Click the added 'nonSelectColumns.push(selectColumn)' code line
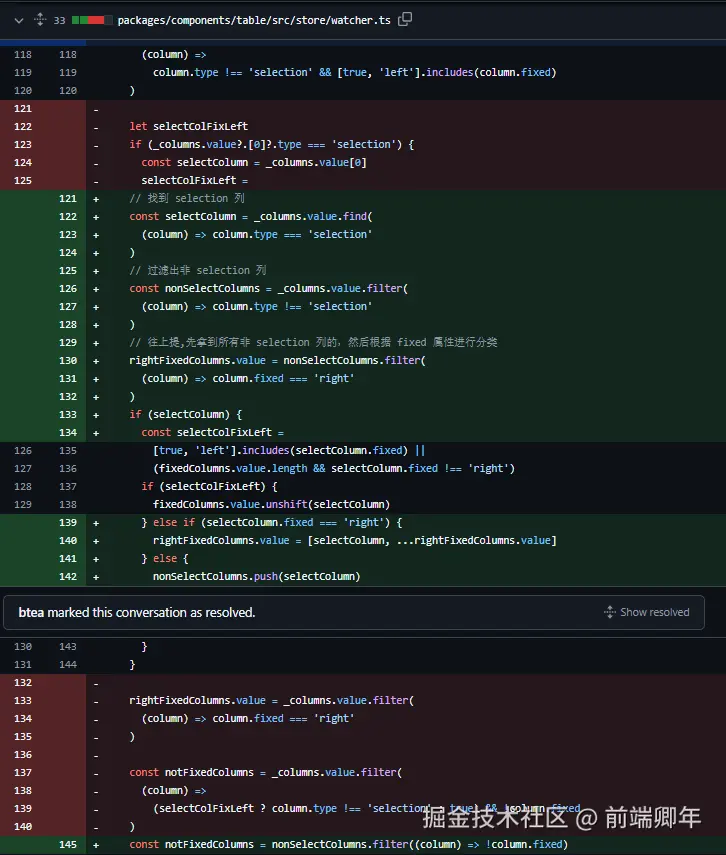Screen dimensions: 726x855 256,576
